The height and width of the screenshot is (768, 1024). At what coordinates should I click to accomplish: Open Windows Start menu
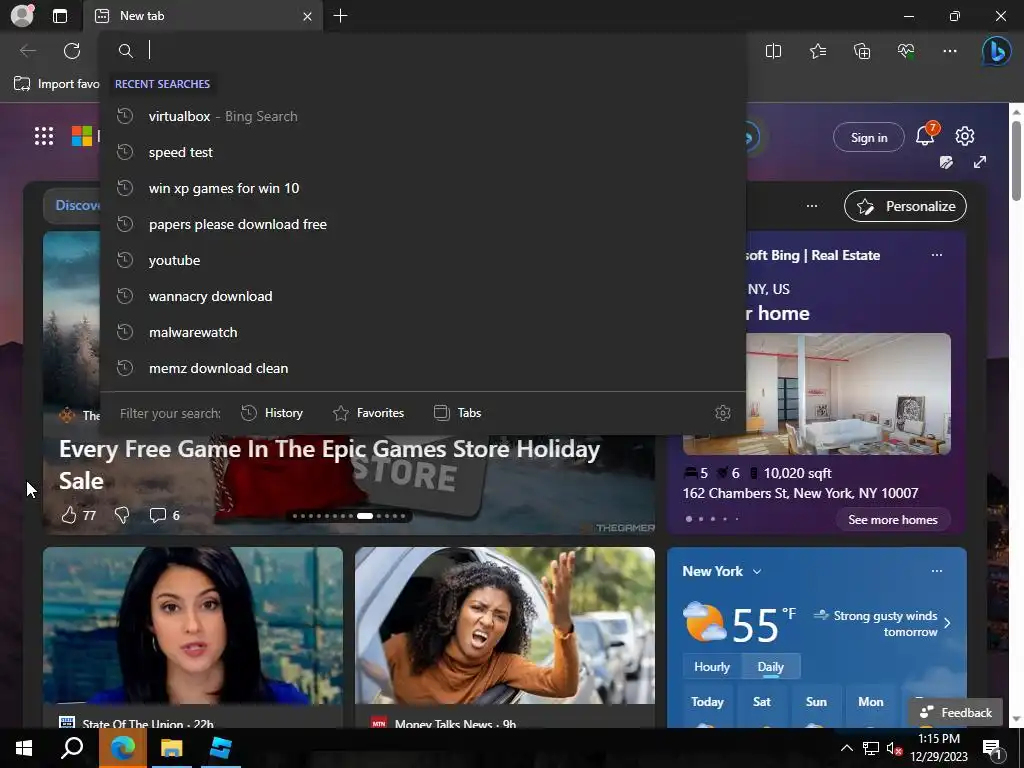pyautogui.click(x=24, y=748)
